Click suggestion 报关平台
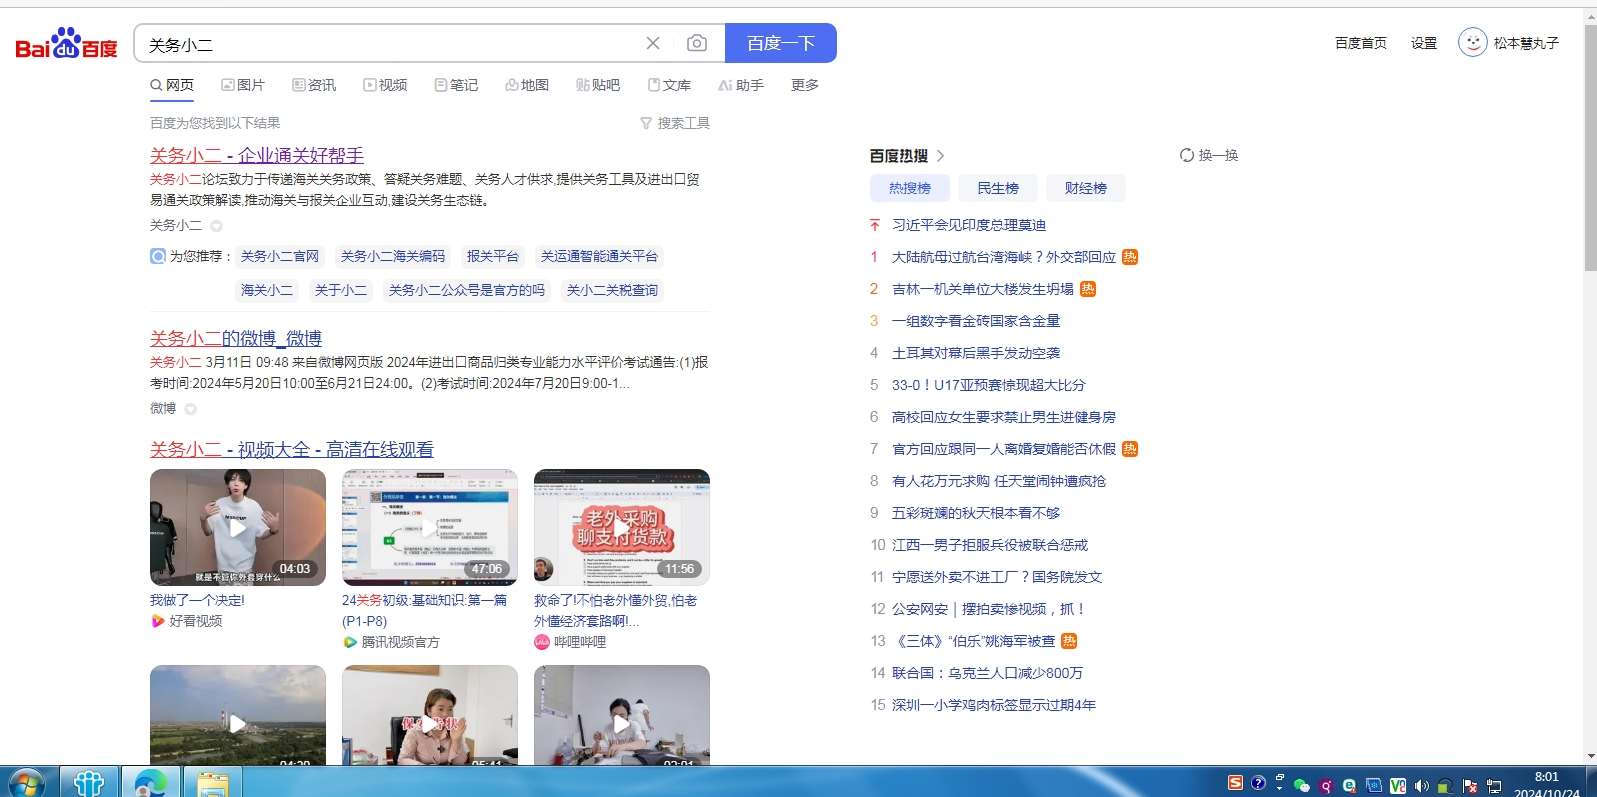This screenshot has width=1597, height=797. pyautogui.click(x=493, y=256)
